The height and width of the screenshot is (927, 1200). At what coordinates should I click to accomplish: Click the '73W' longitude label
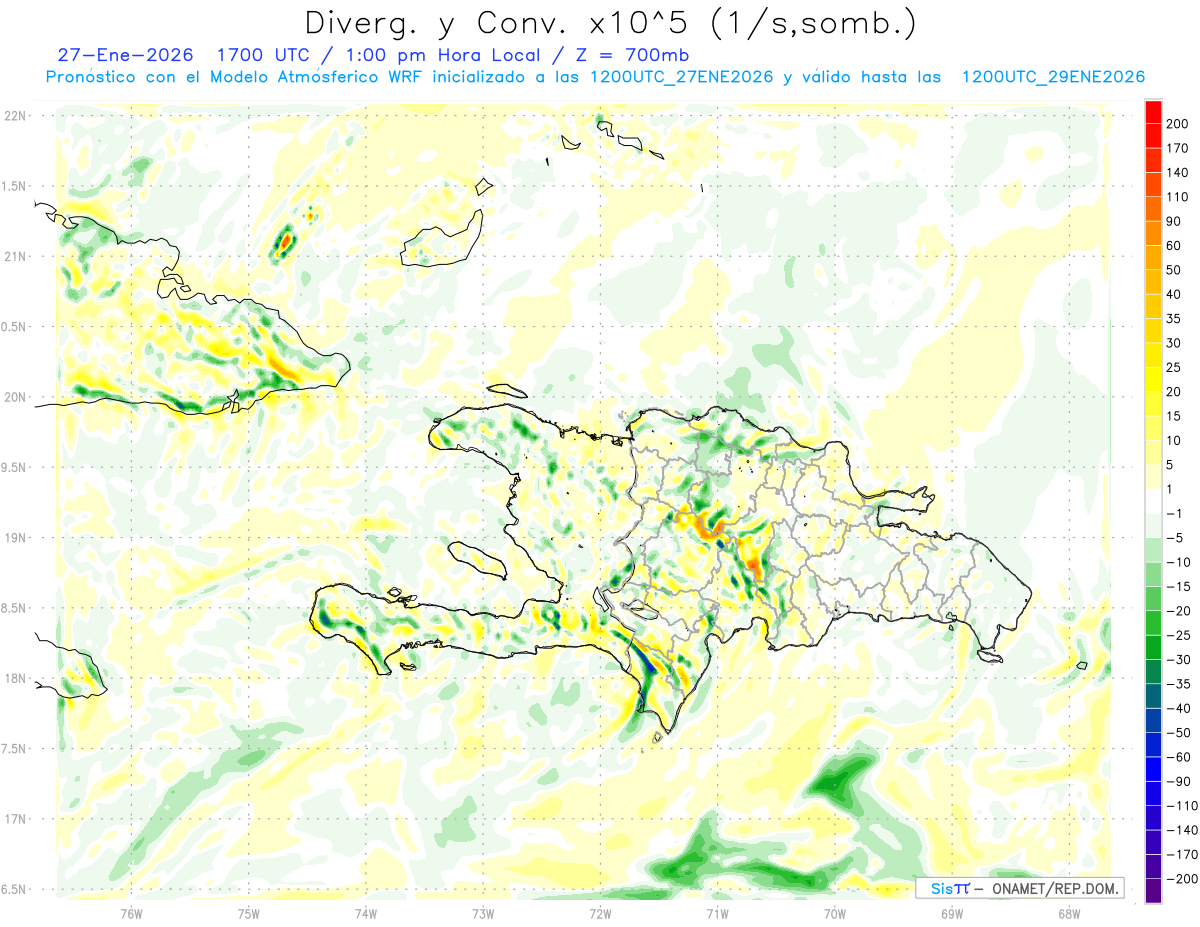(483, 913)
